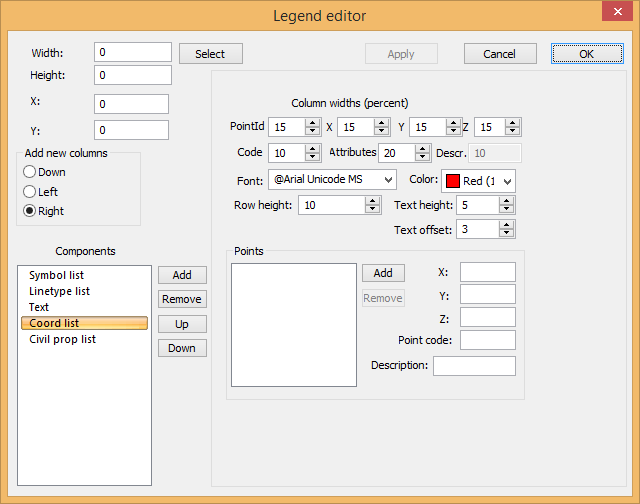
Task: Click the Select button next to Width
Action: (210, 54)
